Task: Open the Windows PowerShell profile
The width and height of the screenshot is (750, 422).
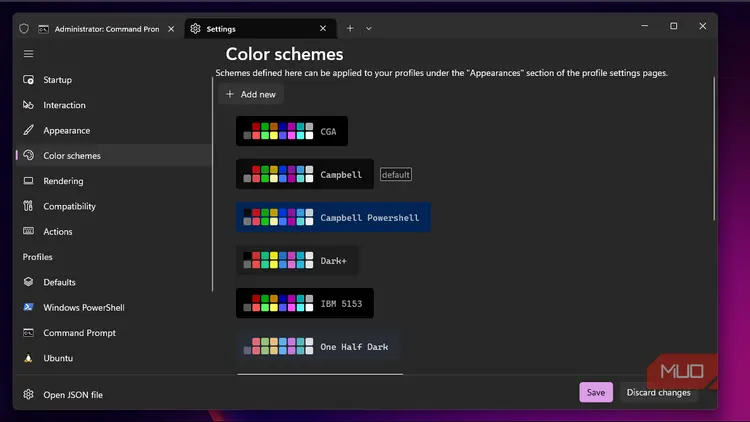Action: pos(114,307)
